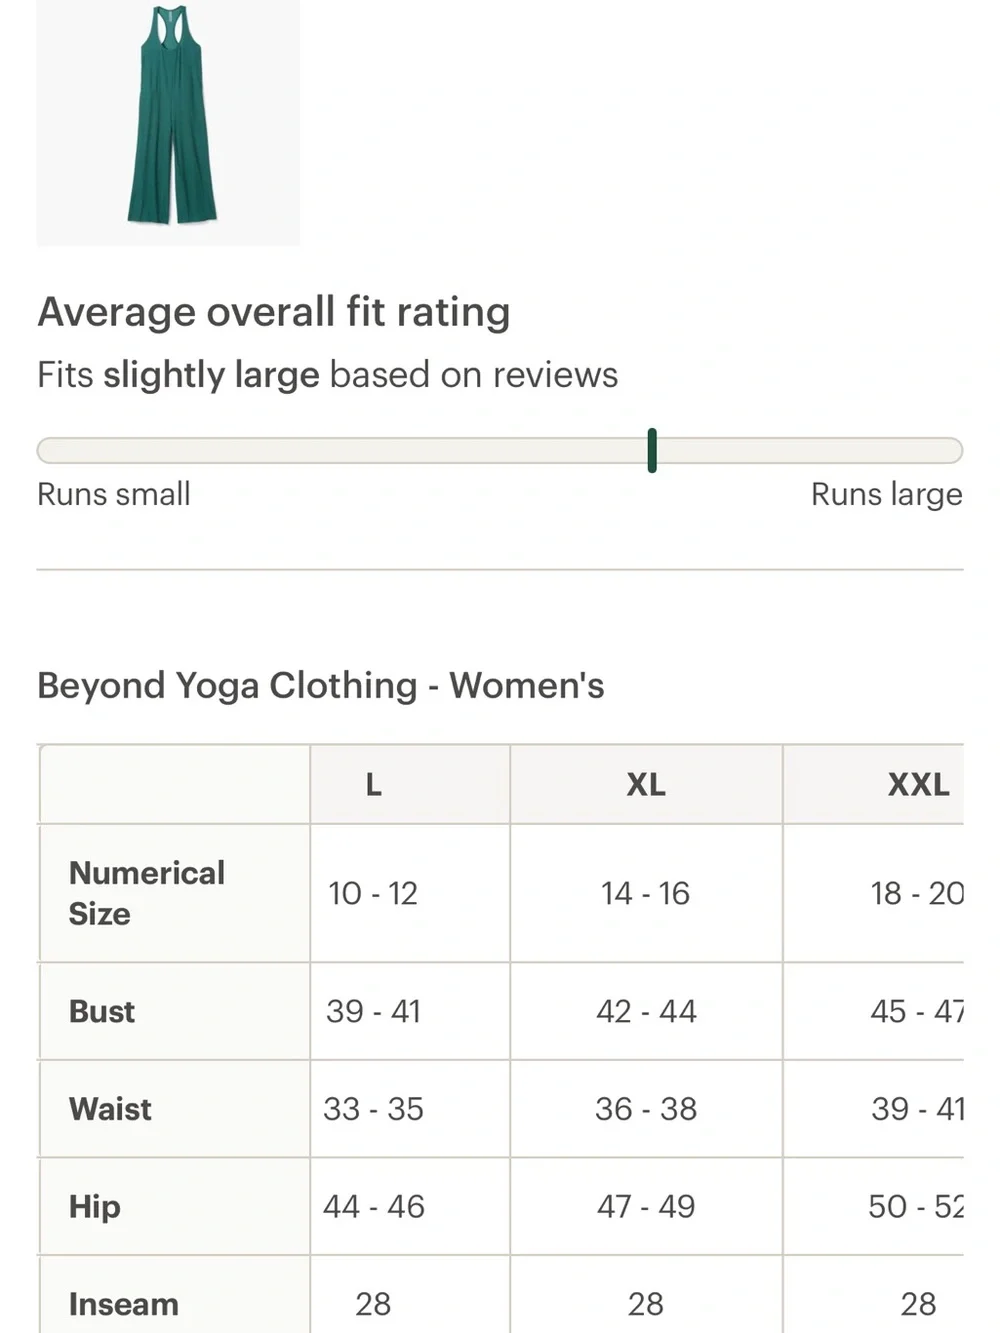Click the Average overall fit rating heading
The width and height of the screenshot is (1000, 1333).
[x=274, y=312]
